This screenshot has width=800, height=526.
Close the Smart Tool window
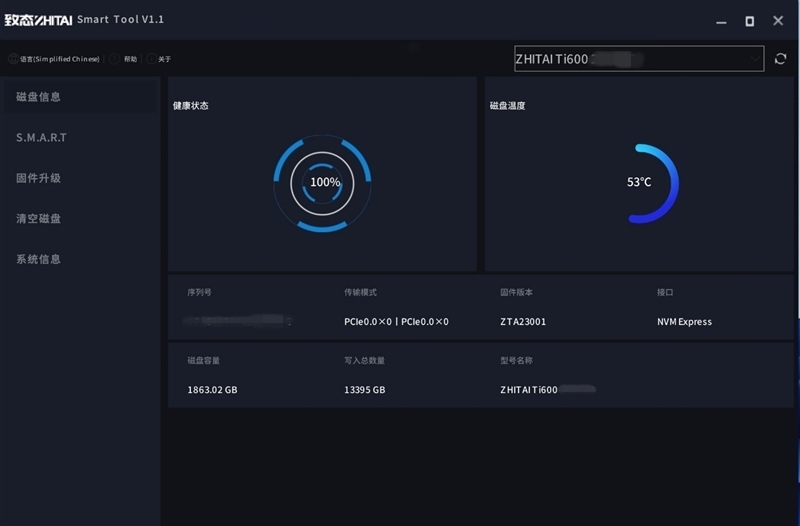(x=778, y=20)
